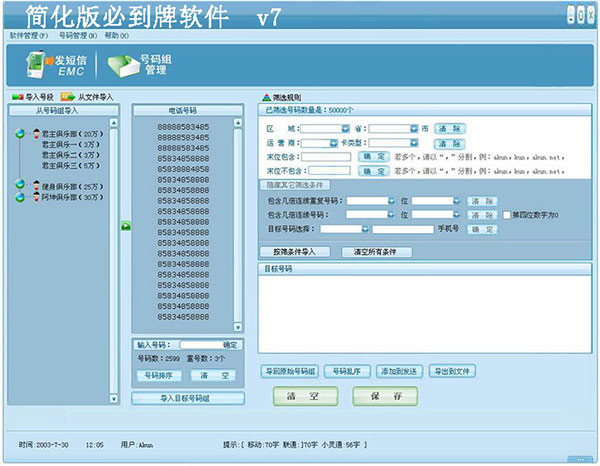Click the phone number list scrollbar up arrow

pyautogui.click(x=237, y=122)
